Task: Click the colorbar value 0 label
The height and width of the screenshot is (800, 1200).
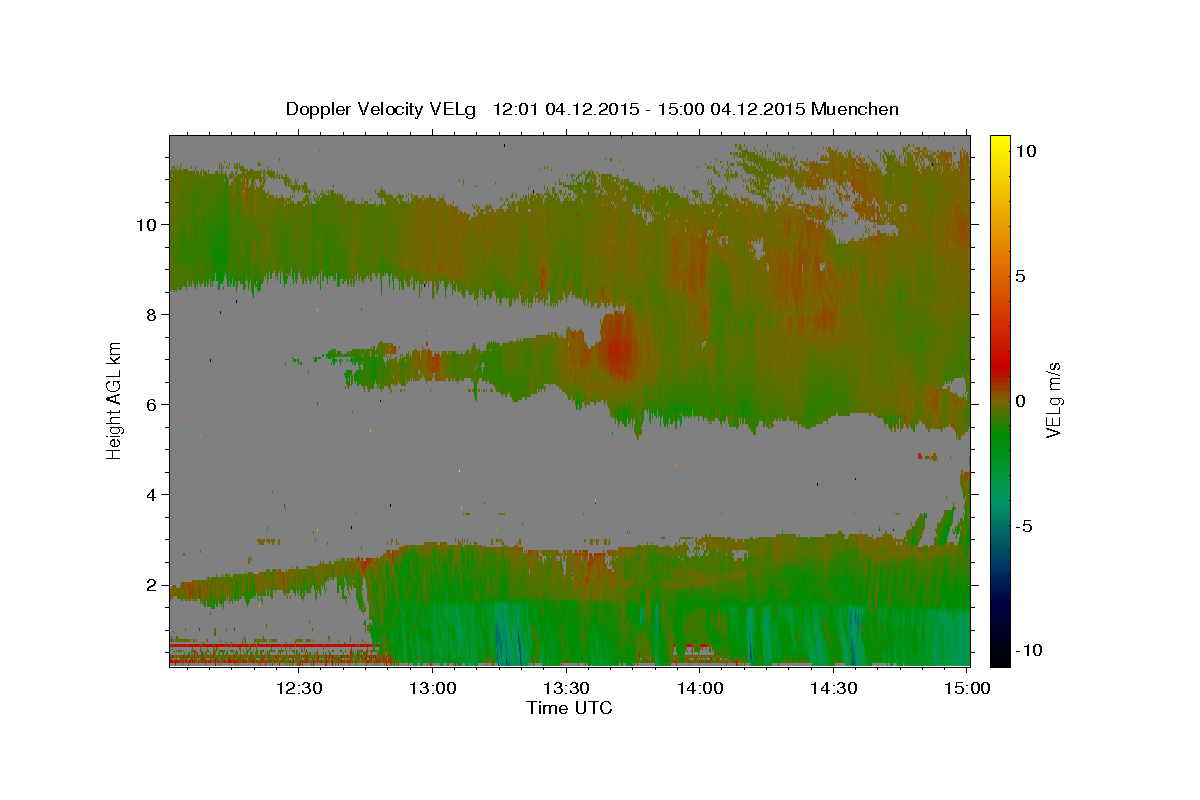Action: pyautogui.click(x=1021, y=401)
